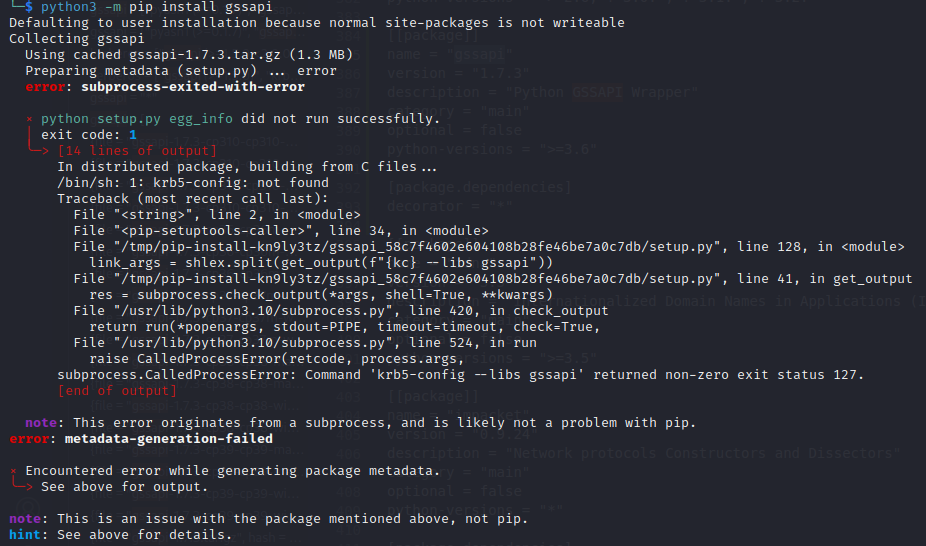Click the 'python3 -m pip install gssapi' command
The image size is (926, 546).
click(x=156, y=7)
